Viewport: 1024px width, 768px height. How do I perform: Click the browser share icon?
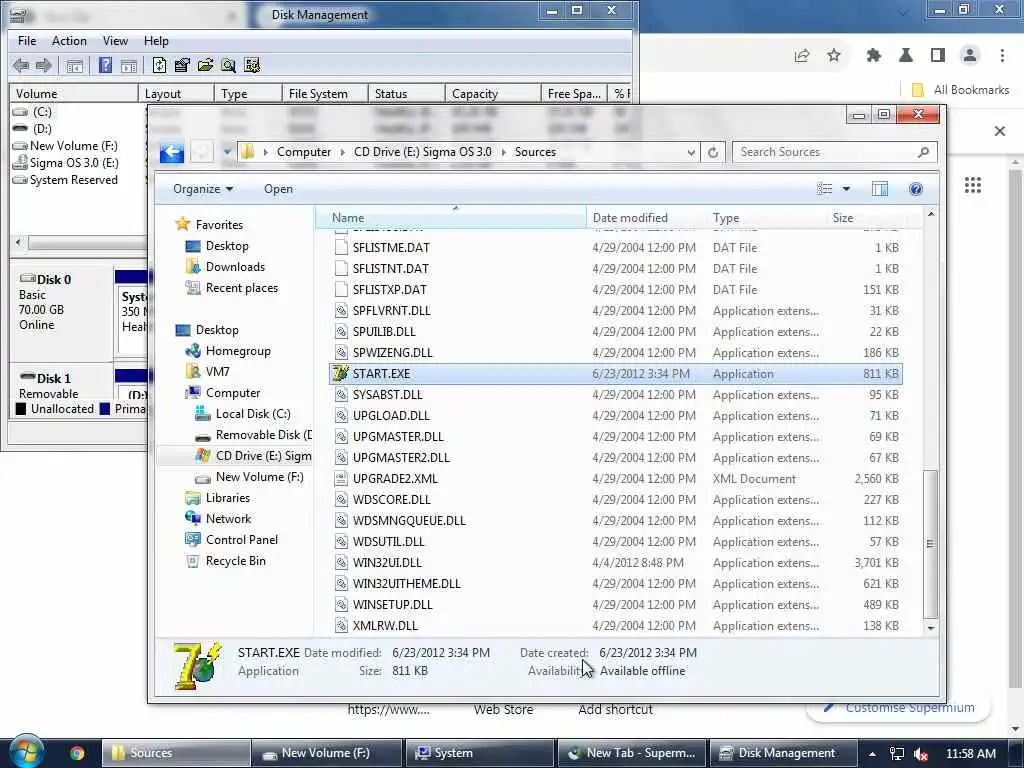point(802,56)
